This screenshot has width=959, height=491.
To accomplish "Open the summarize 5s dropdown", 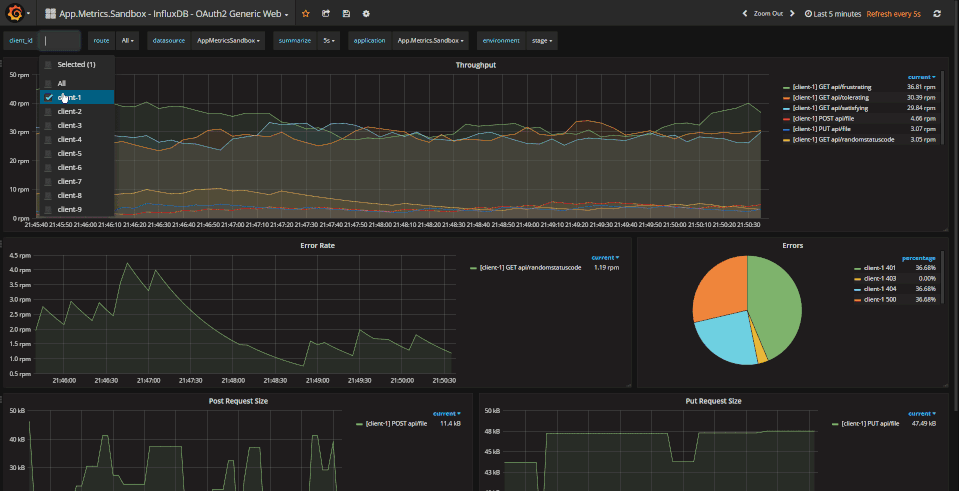I will [329, 41].
